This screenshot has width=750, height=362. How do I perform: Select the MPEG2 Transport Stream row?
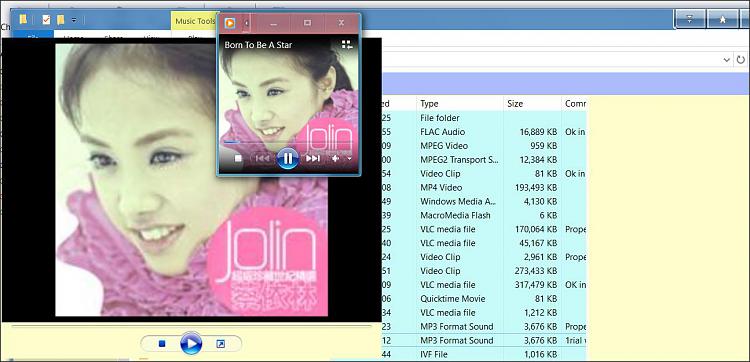(484, 159)
